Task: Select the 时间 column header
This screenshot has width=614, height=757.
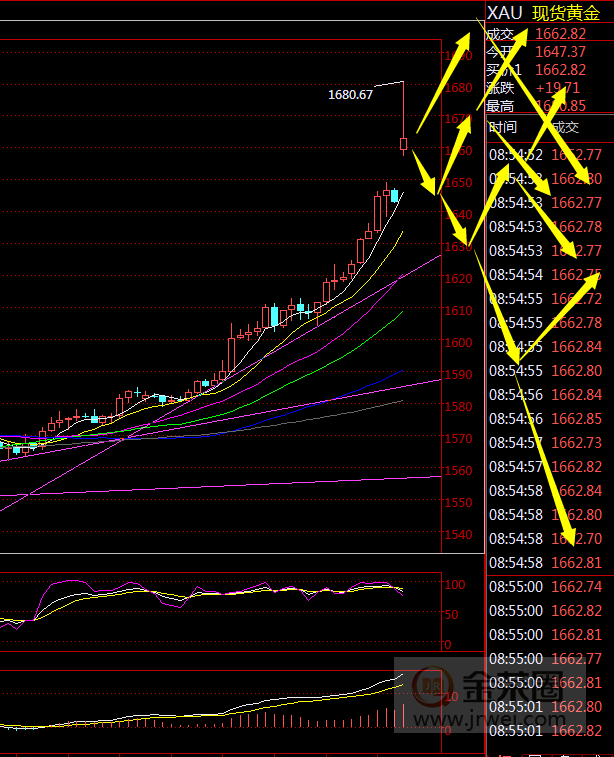Action: pyautogui.click(x=503, y=127)
